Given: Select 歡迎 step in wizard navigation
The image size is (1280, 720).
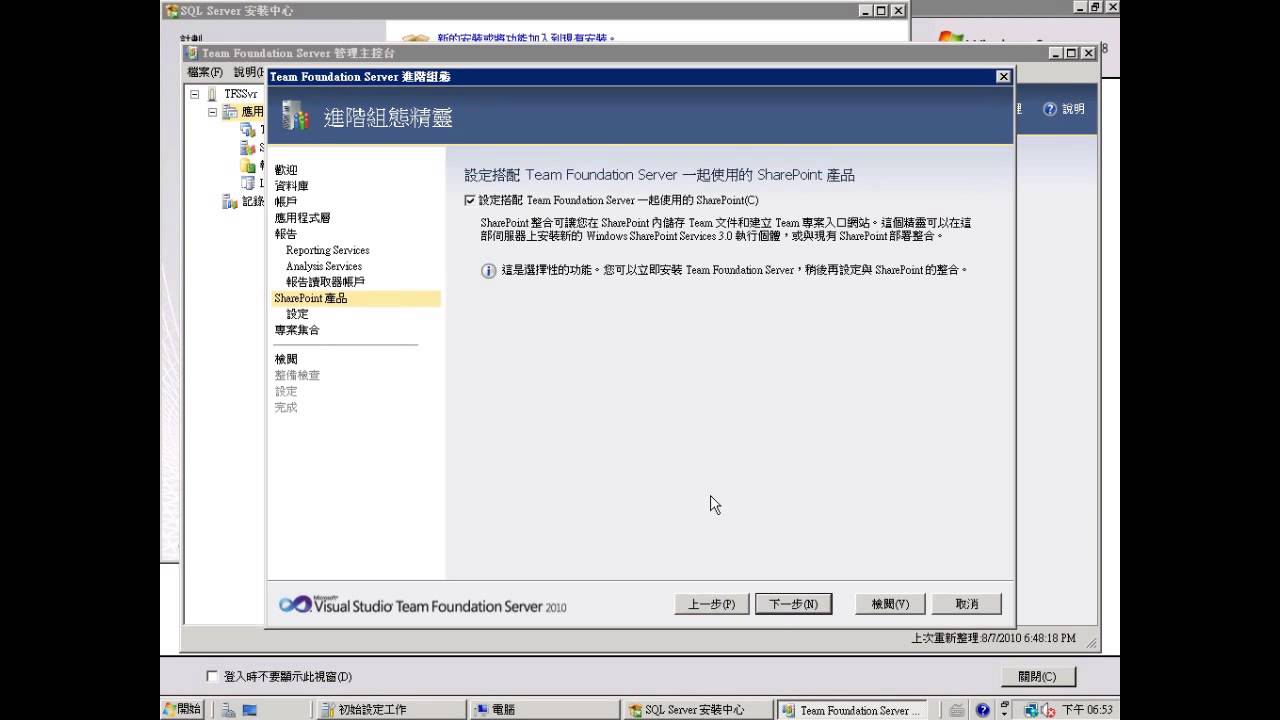Looking at the screenshot, I should [x=286, y=170].
